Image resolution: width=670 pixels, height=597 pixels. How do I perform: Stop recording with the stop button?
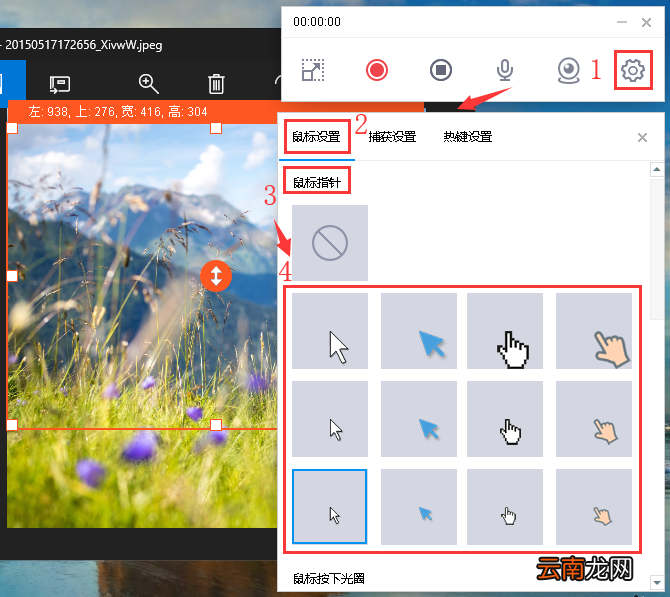[441, 70]
